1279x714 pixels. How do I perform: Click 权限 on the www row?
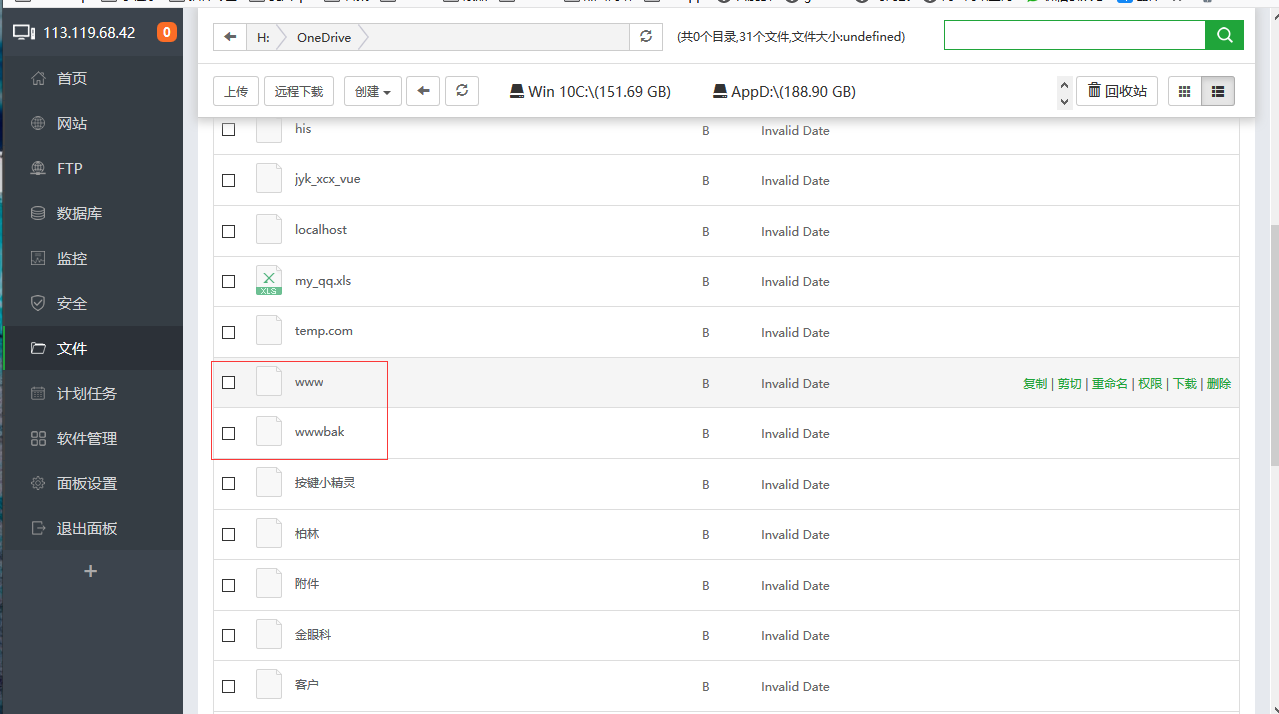point(1150,384)
